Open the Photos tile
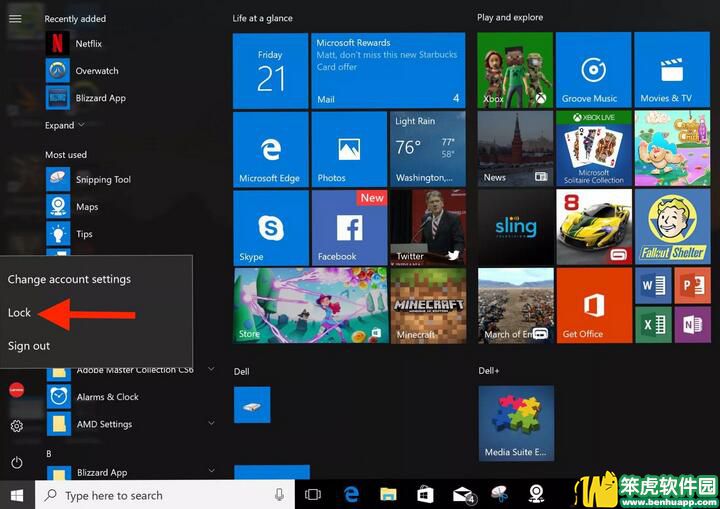Image resolution: width=720 pixels, height=509 pixels. point(349,149)
